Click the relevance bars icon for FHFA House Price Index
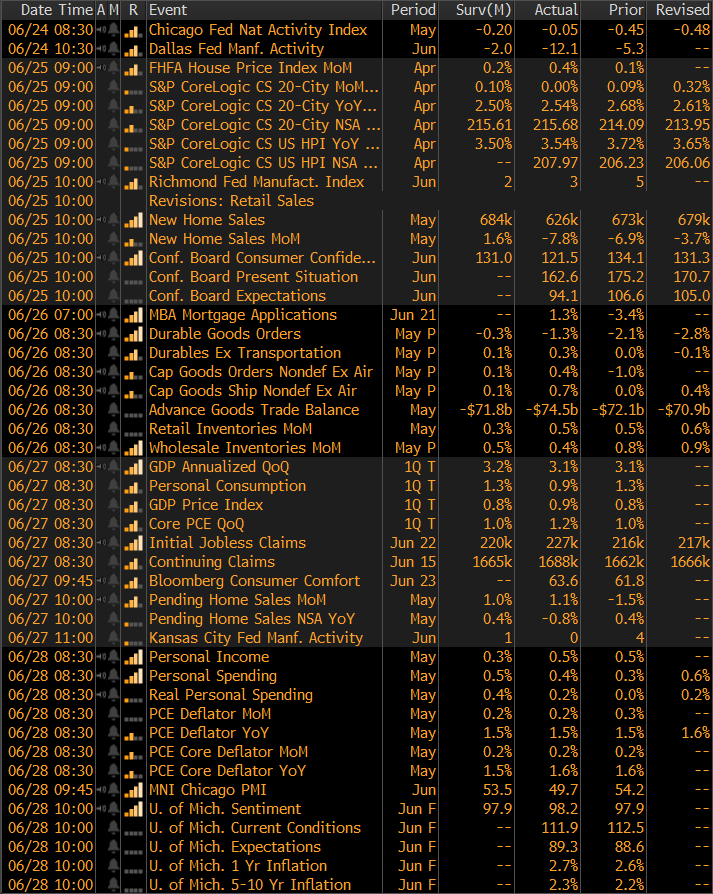The image size is (713, 894). click(x=133, y=68)
